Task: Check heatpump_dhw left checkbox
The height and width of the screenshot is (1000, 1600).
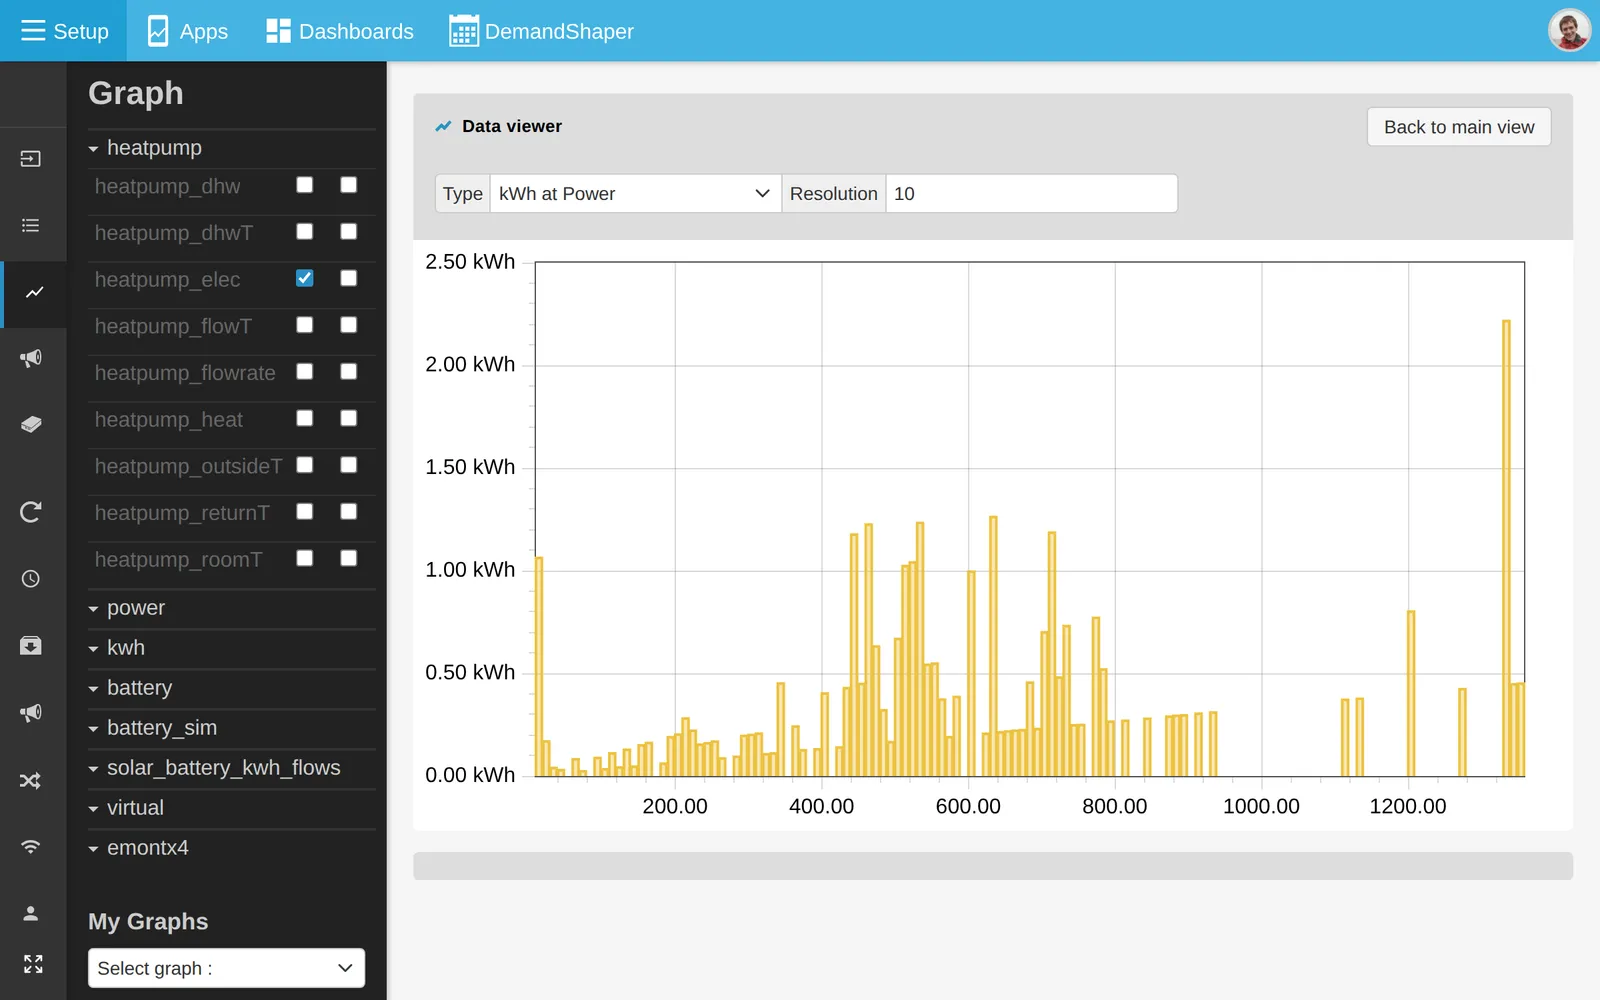Action: pyautogui.click(x=305, y=185)
